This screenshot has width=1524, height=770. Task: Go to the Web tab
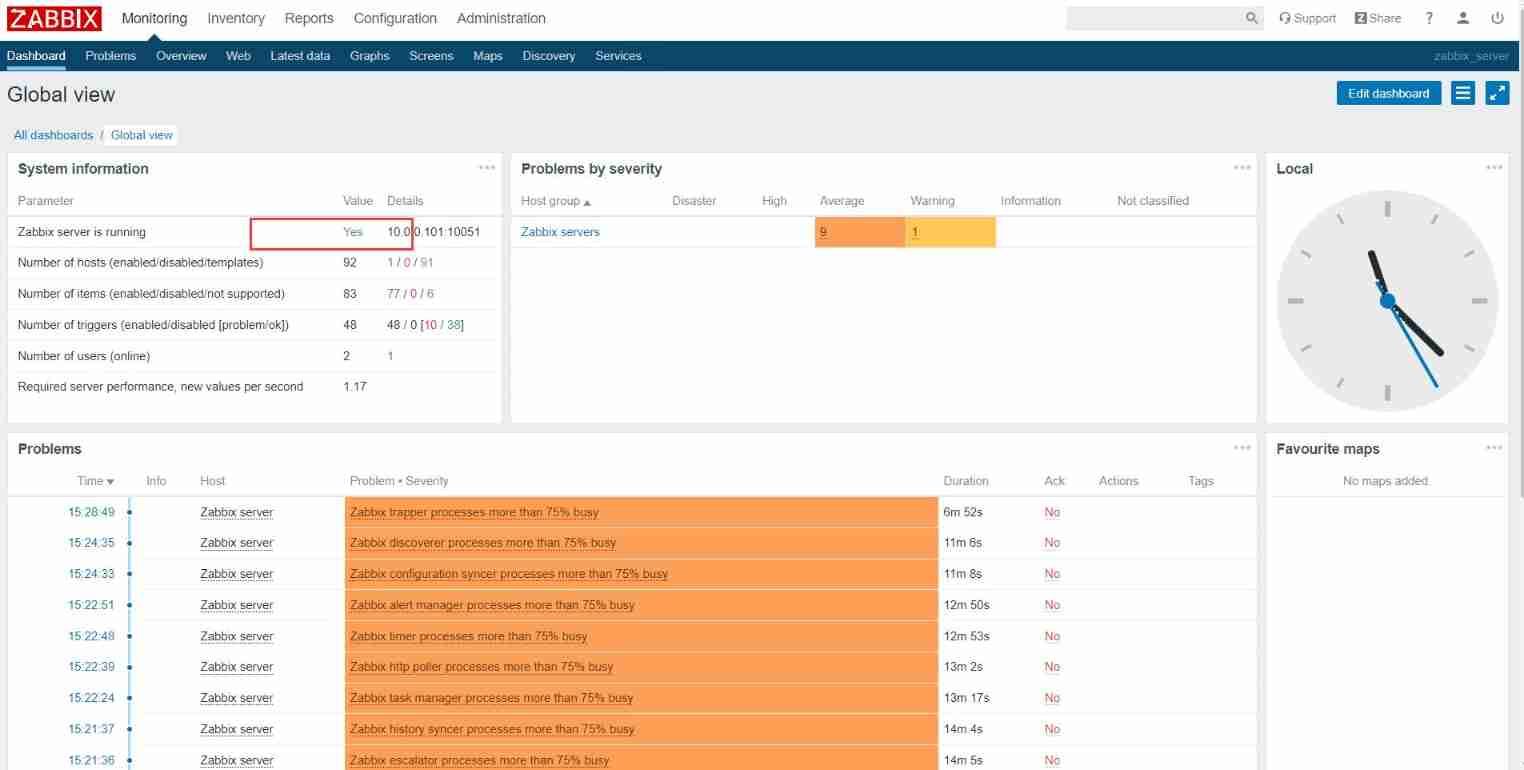pyautogui.click(x=238, y=56)
